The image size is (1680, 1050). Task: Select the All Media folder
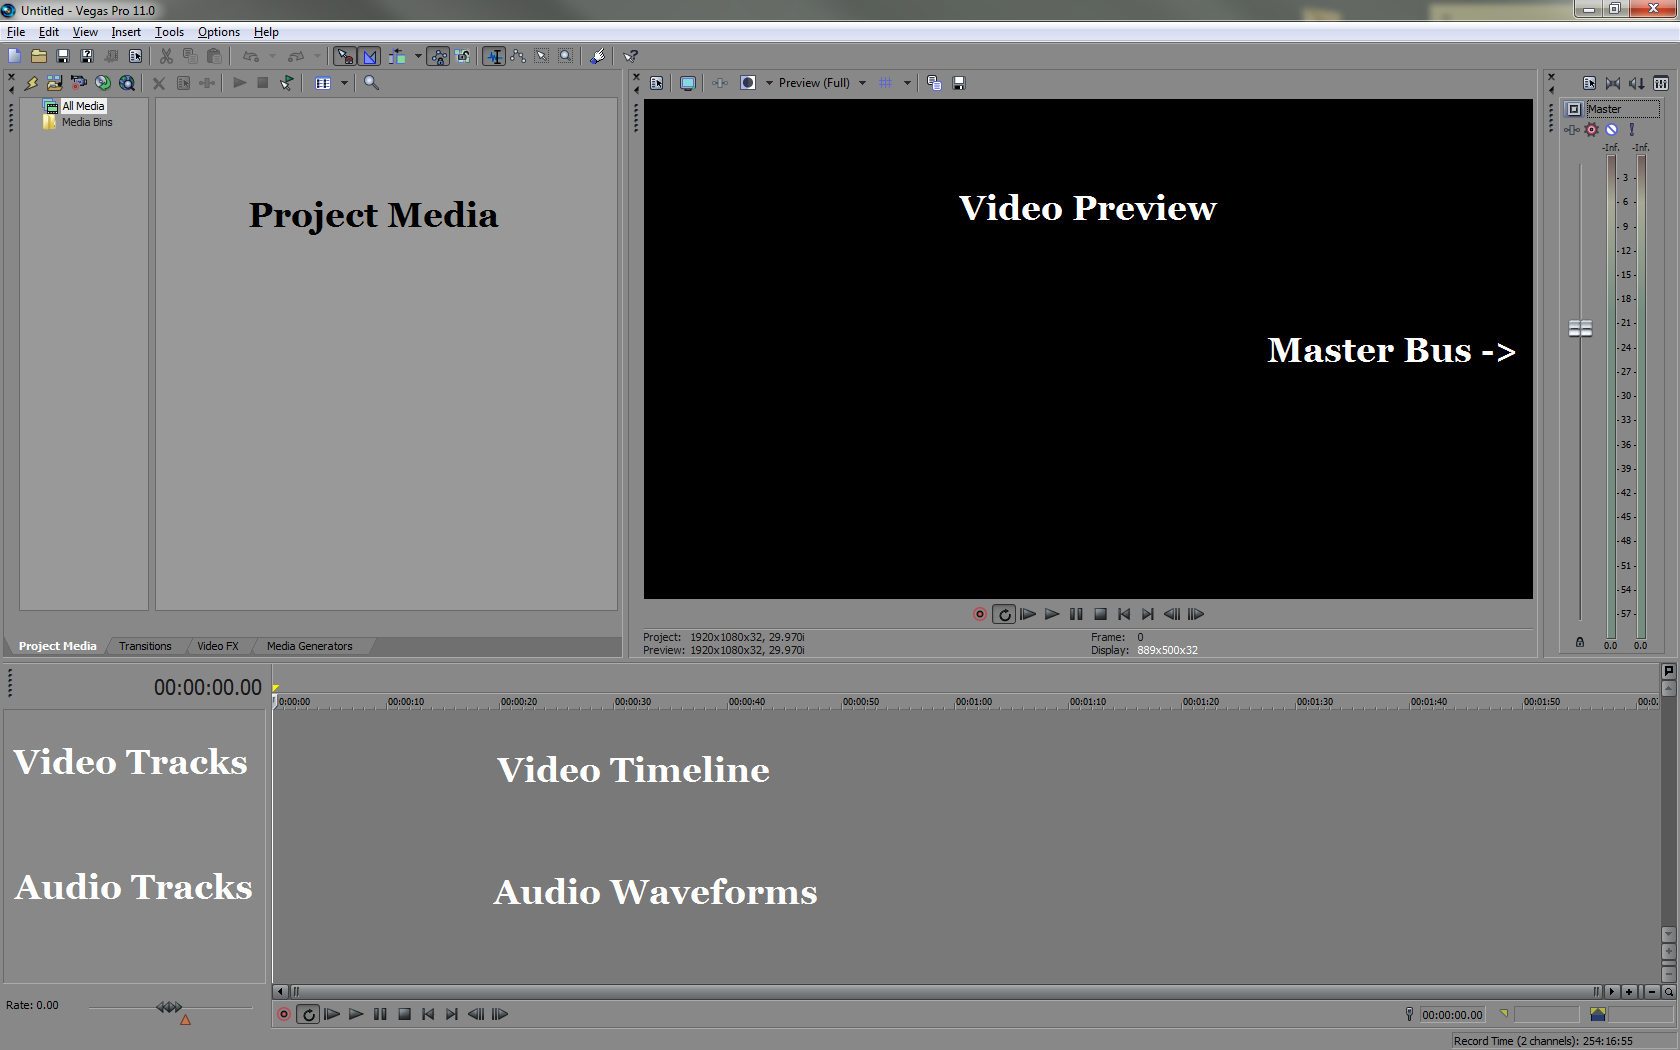pos(82,106)
